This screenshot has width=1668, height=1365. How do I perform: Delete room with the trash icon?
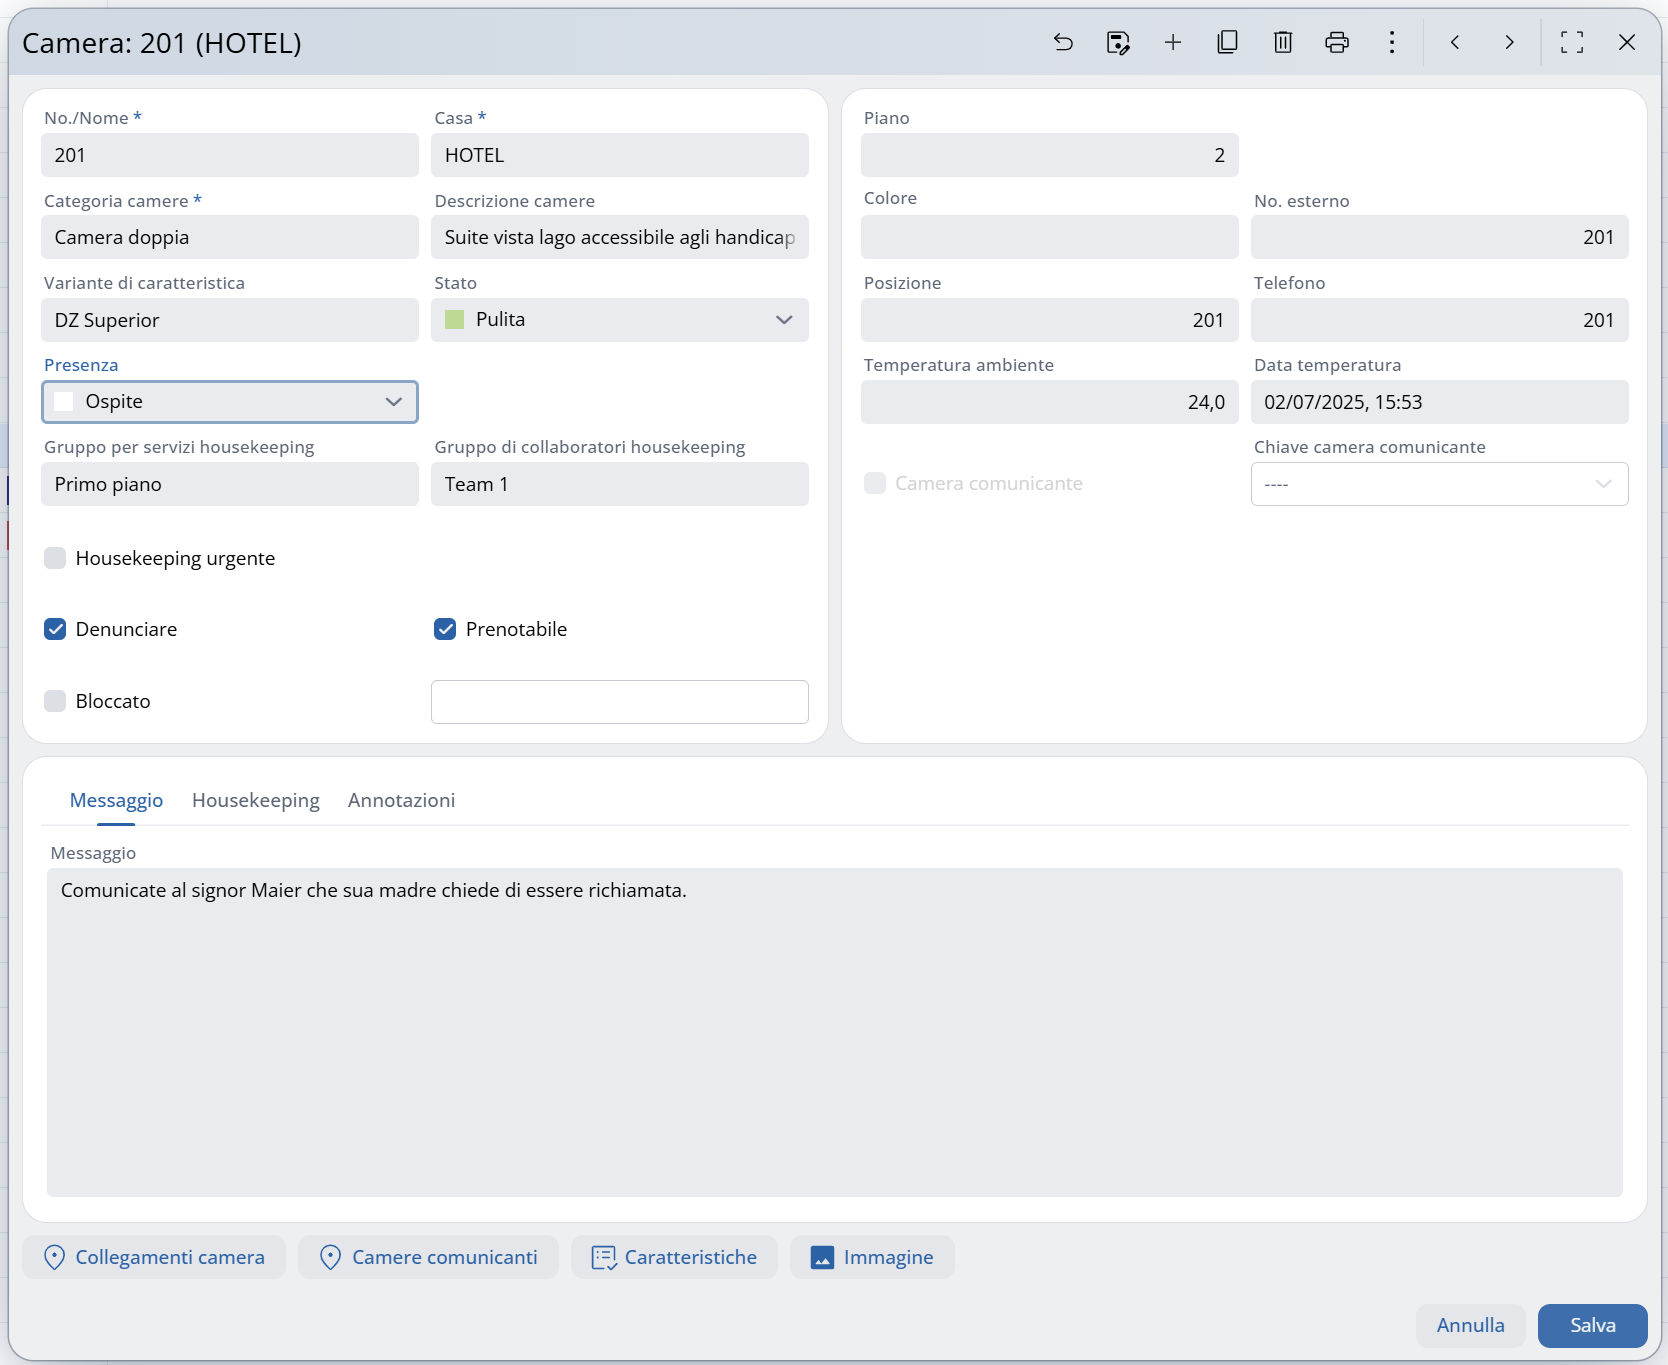1283,42
